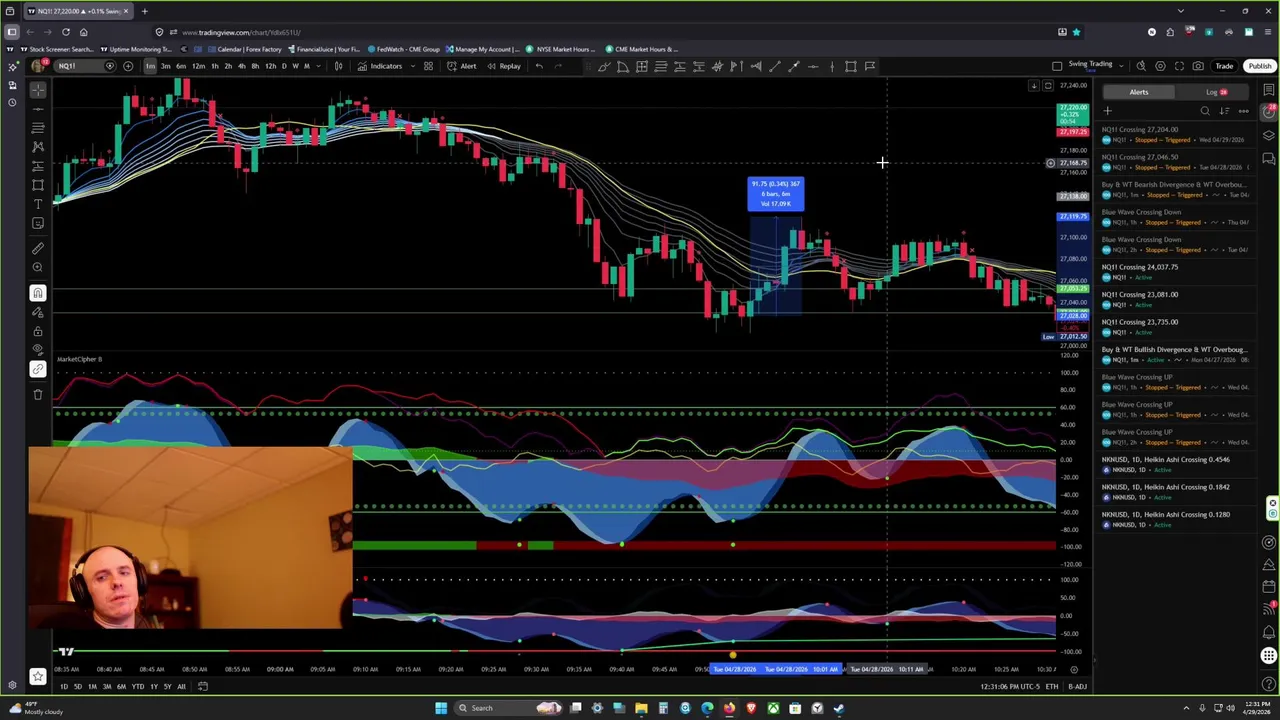This screenshot has height=720, width=1280.
Task: Enter fullscreen mode
Action: 1179,66
